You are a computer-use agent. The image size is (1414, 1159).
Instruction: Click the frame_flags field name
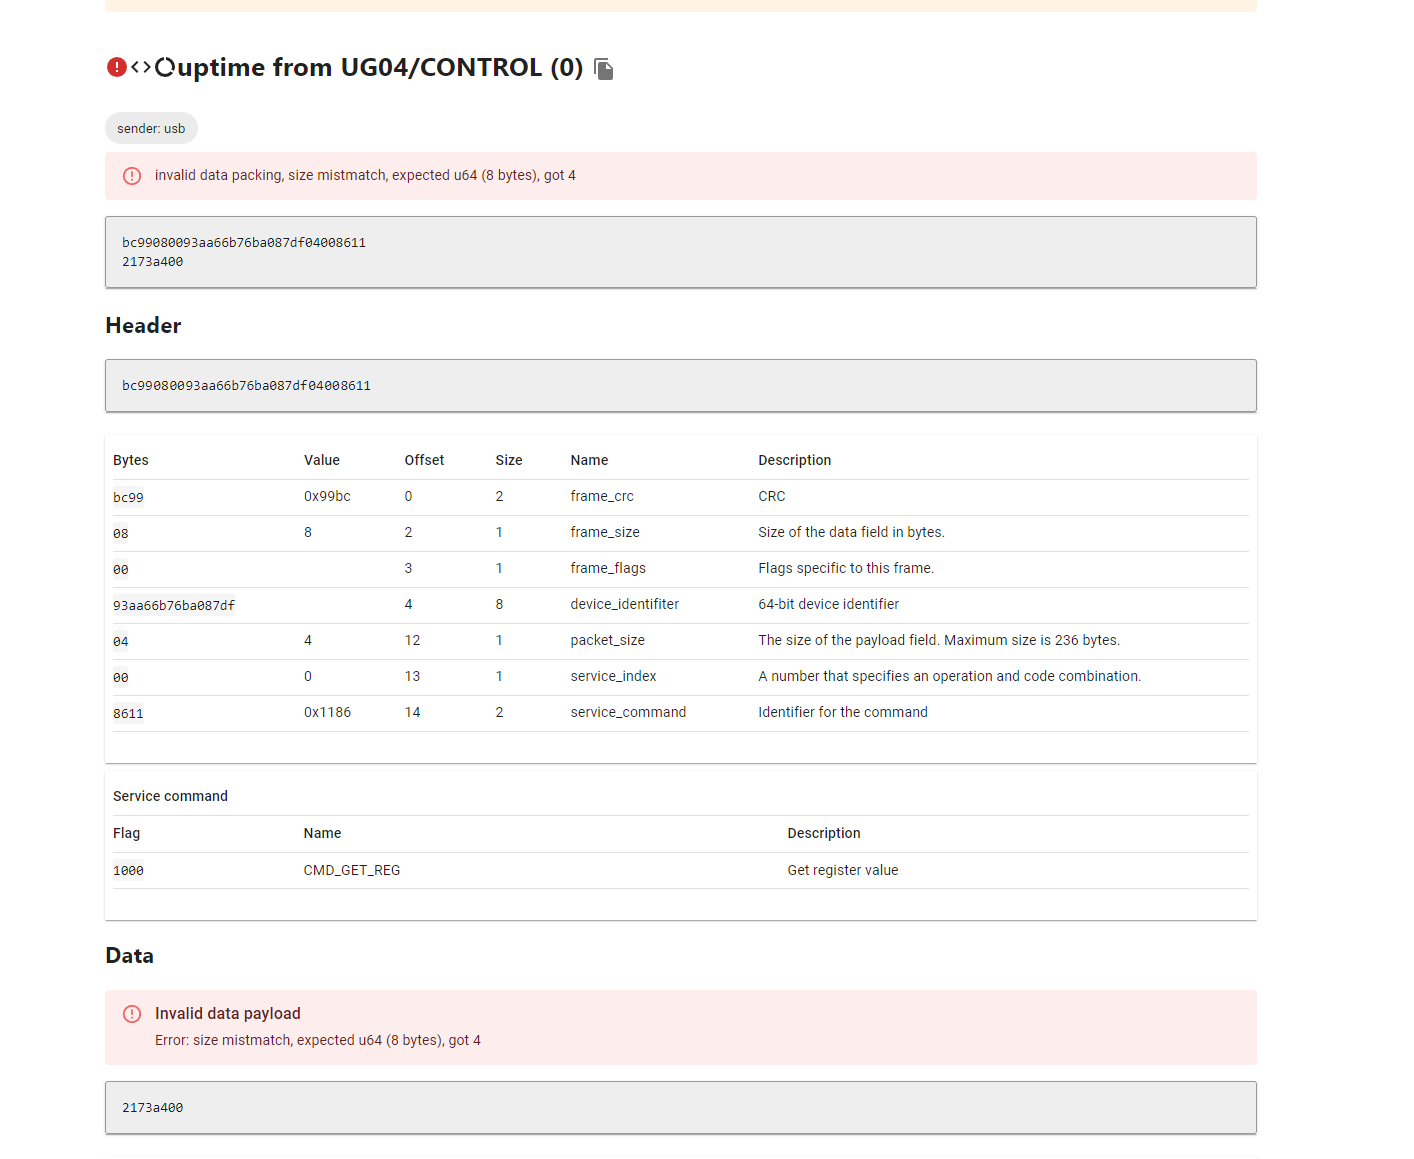pyautogui.click(x=607, y=568)
